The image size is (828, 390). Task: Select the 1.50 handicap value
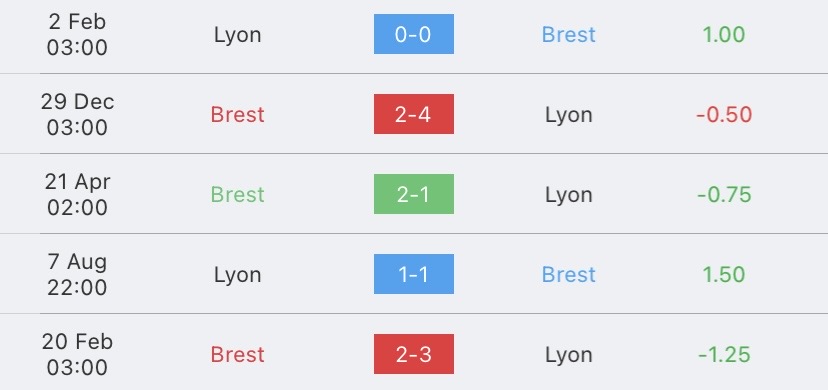click(x=723, y=274)
